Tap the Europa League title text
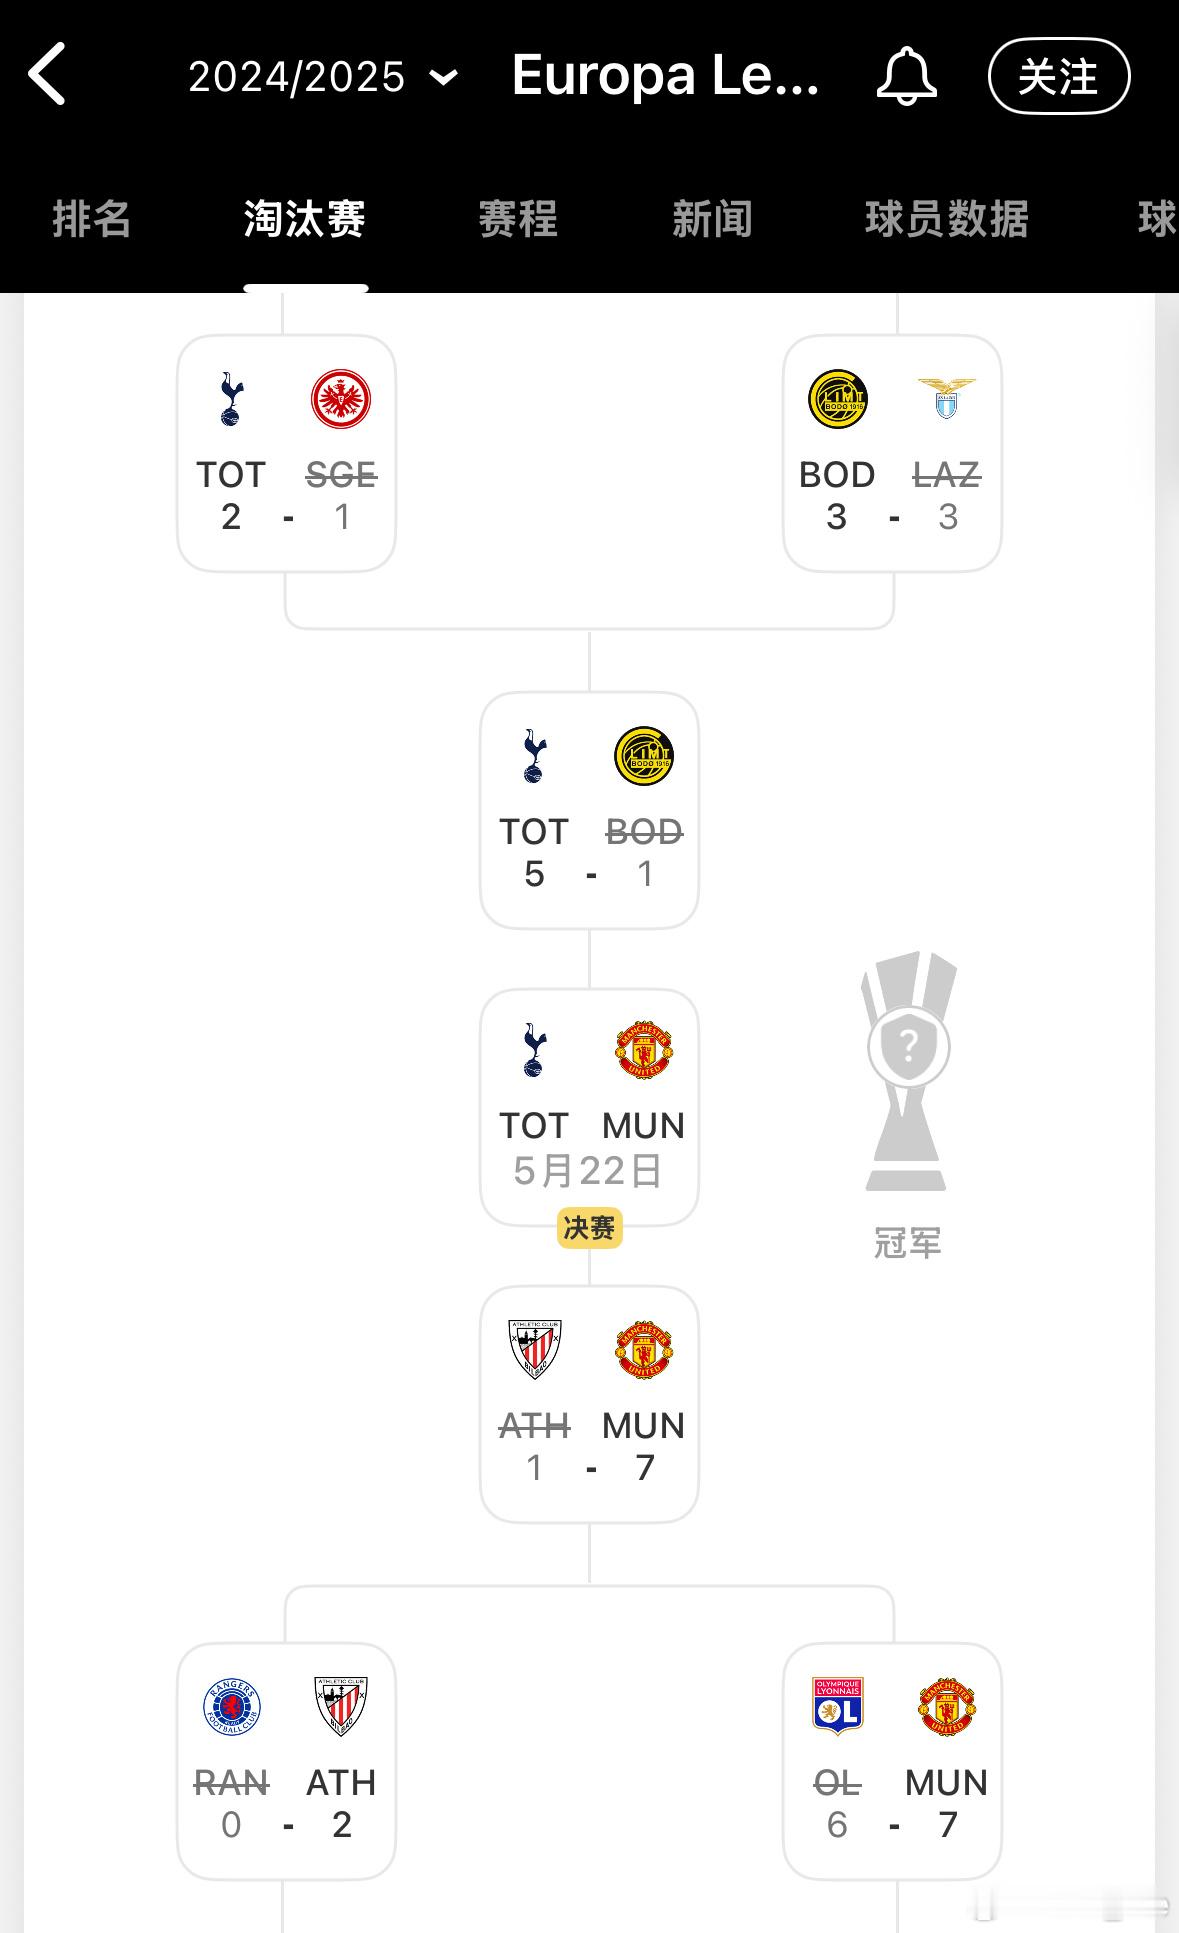 coord(665,75)
